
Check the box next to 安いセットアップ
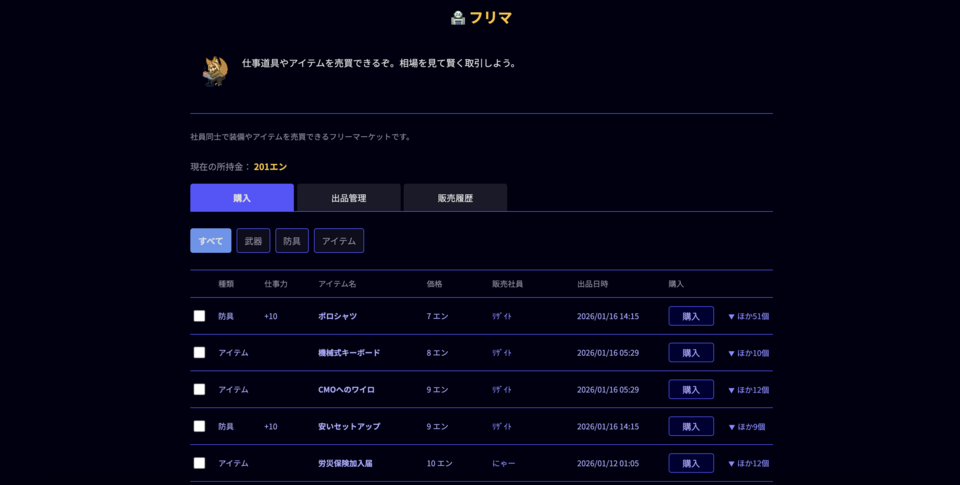pos(199,426)
